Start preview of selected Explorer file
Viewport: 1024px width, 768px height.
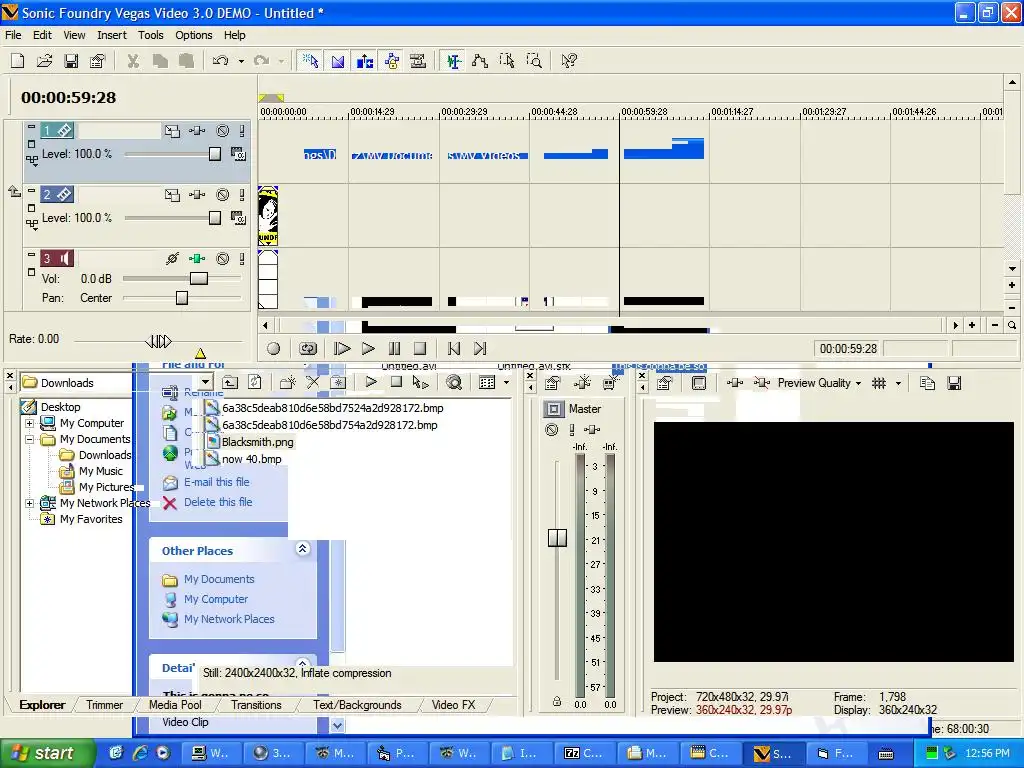point(371,383)
